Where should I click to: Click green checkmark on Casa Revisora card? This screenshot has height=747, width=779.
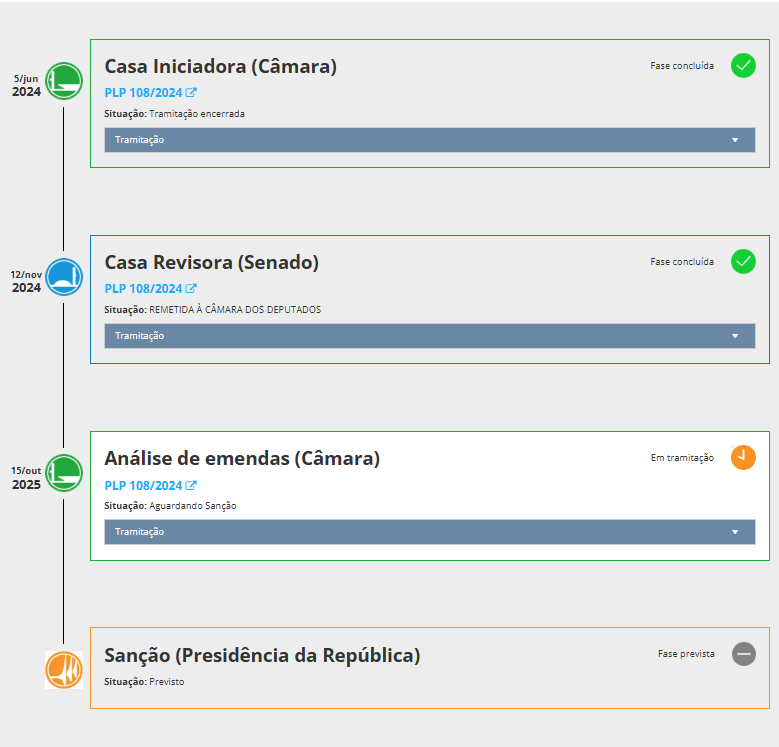[743, 262]
